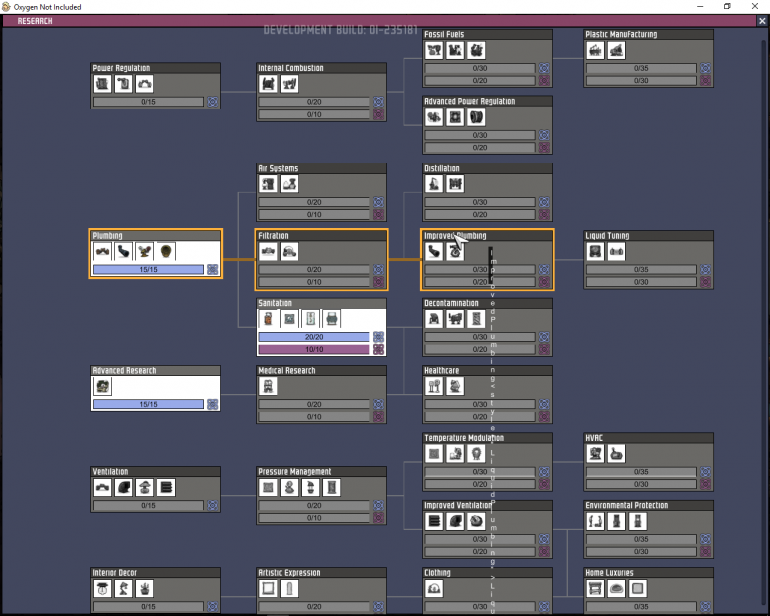Click the Filtration 0/20 progress bar

point(314,269)
